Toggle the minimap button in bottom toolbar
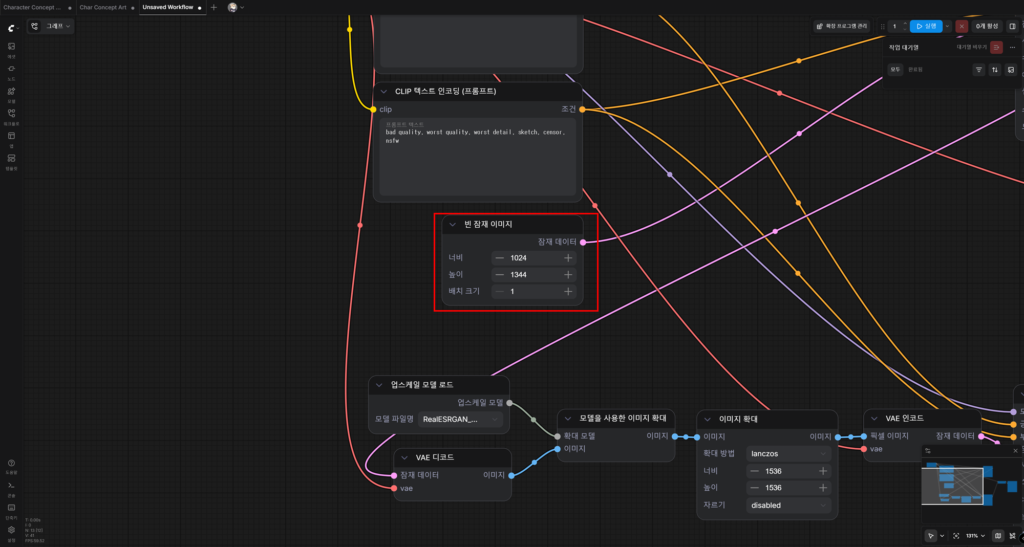Viewport: 1024px width, 547px height. click(x=998, y=536)
